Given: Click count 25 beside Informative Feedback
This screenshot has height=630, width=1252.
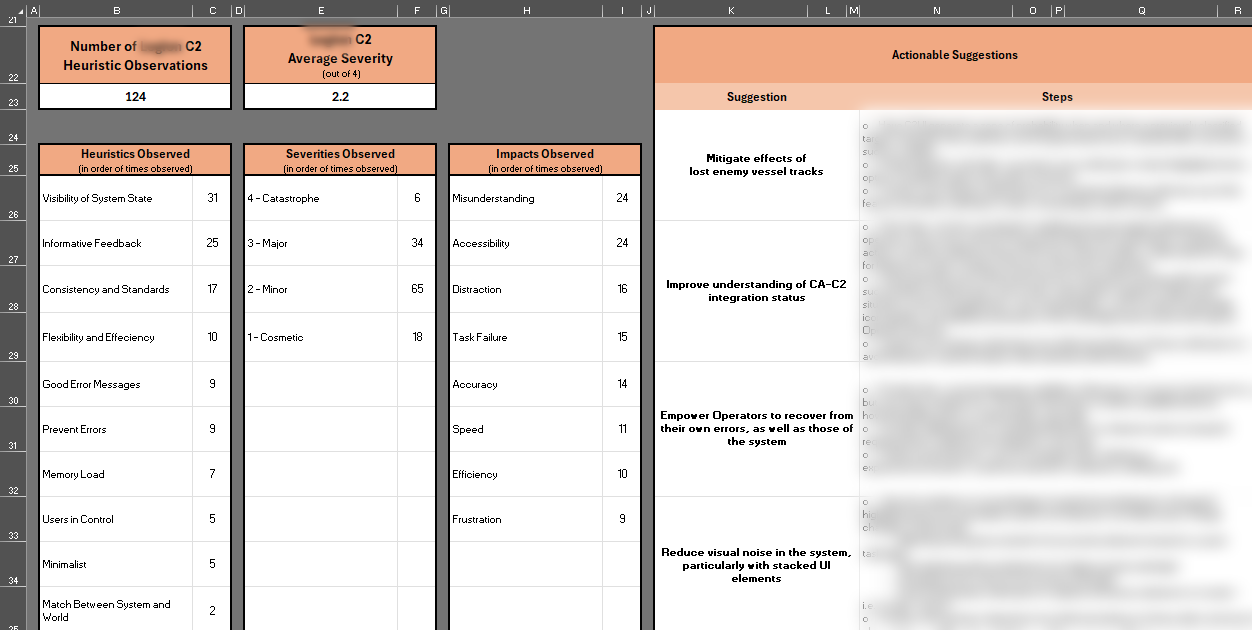Looking at the screenshot, I should pos(212,243).
